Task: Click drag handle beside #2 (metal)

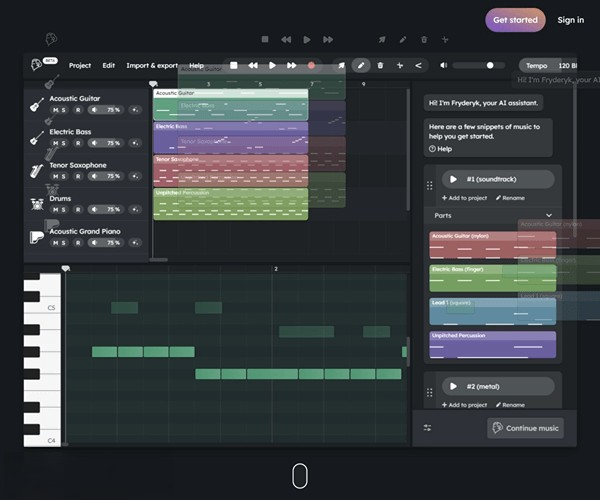Action: pyautogui.click(x=430, y=393)
